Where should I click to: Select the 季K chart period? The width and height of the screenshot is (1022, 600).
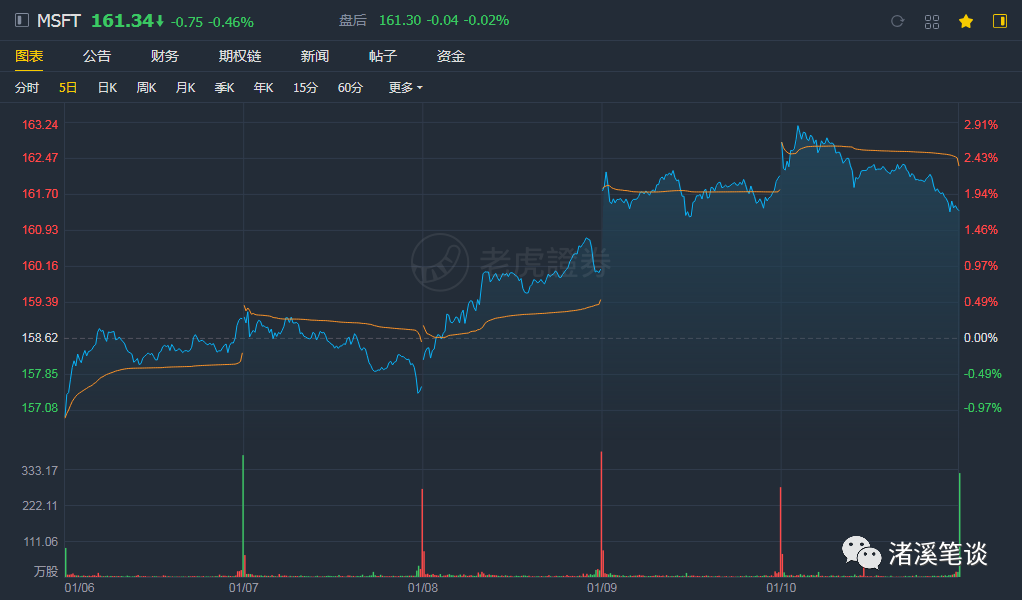(225, 87)
